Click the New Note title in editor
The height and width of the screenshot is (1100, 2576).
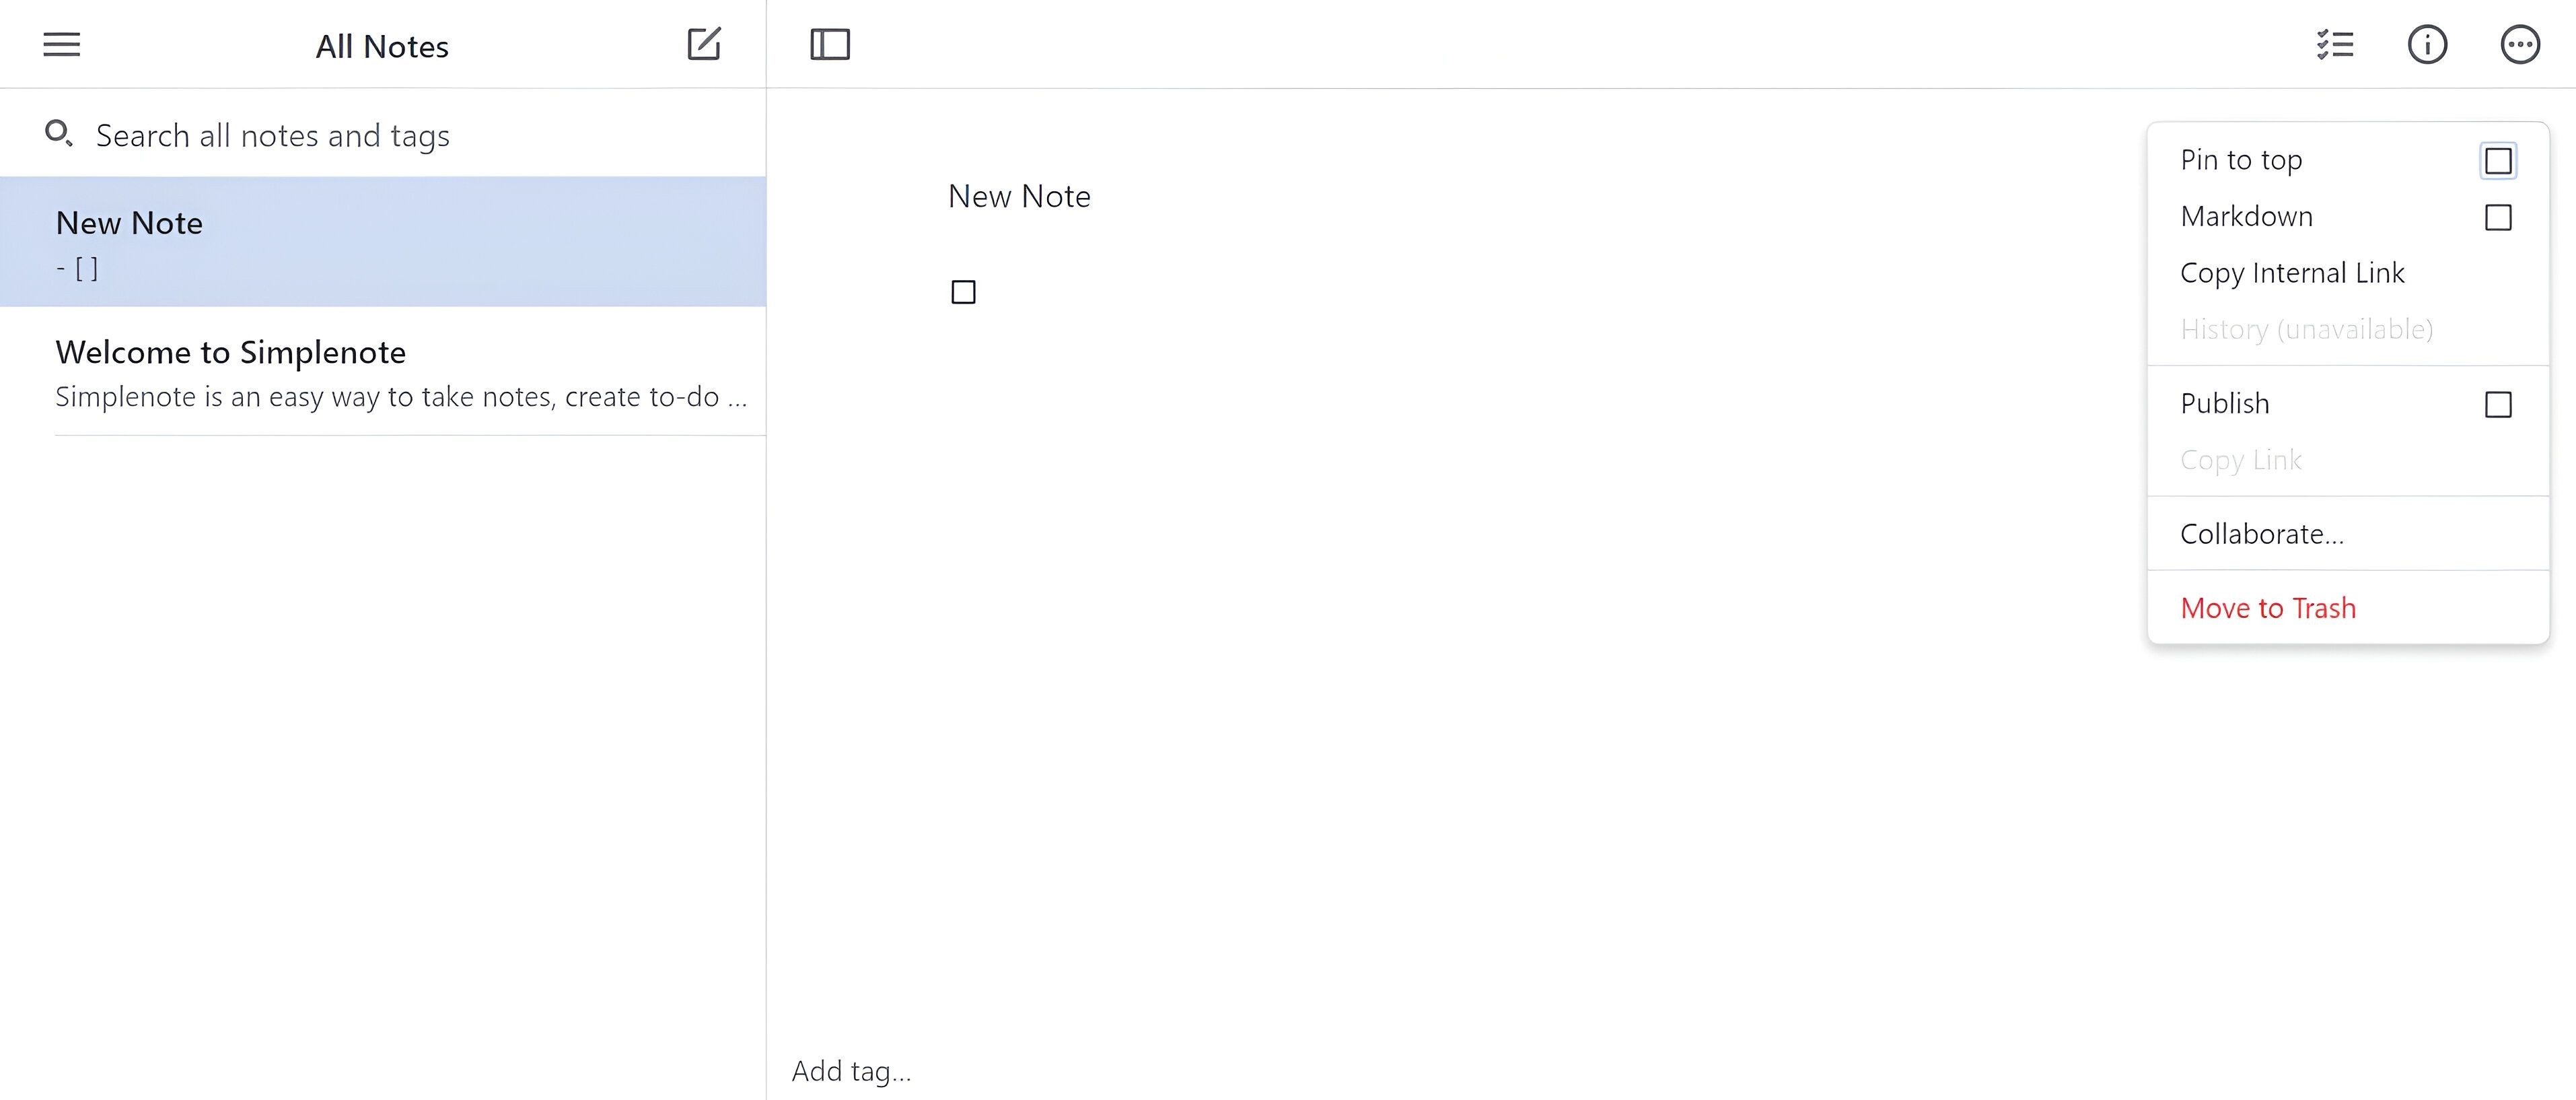1019,196
